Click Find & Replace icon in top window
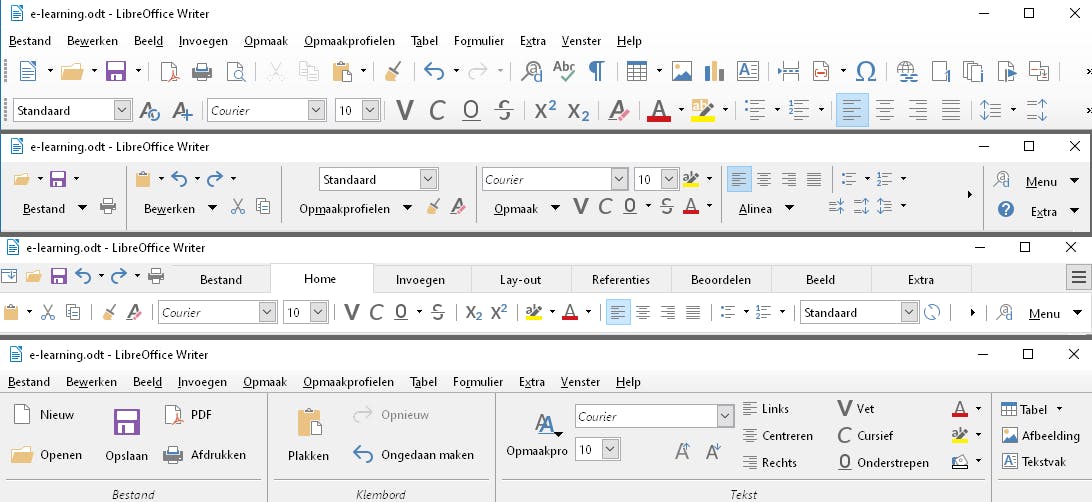Viewport: 1092px width, 502px height. [x=532, y=71]
